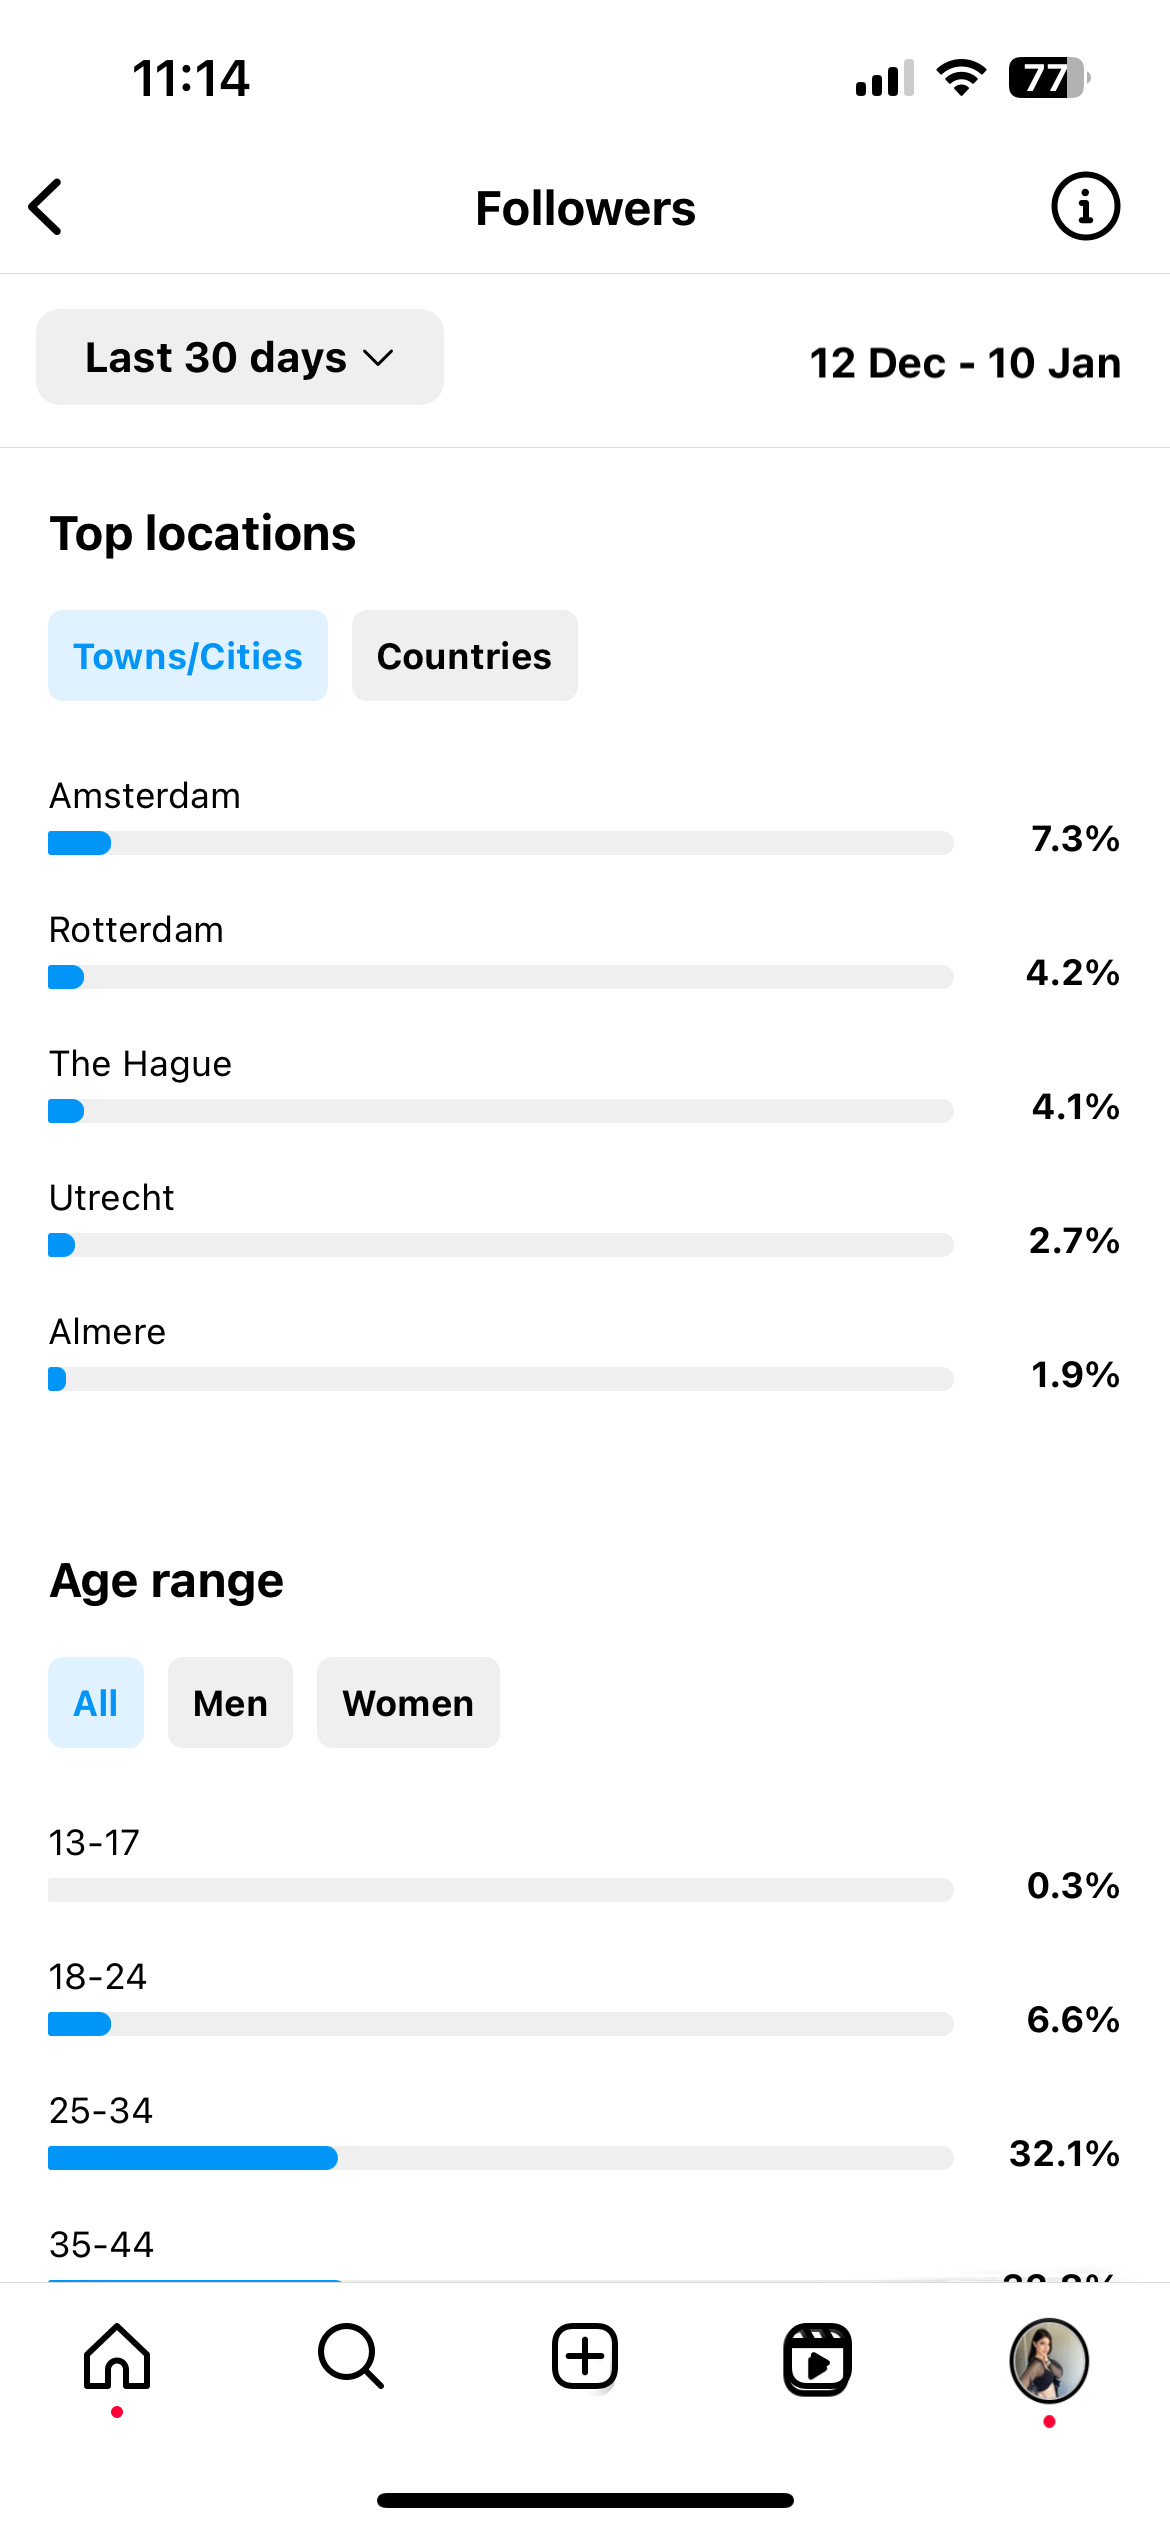Screen dimensions: 1170x2532
Task: Open the info icon on Followers page
Action: [1085, 207]
